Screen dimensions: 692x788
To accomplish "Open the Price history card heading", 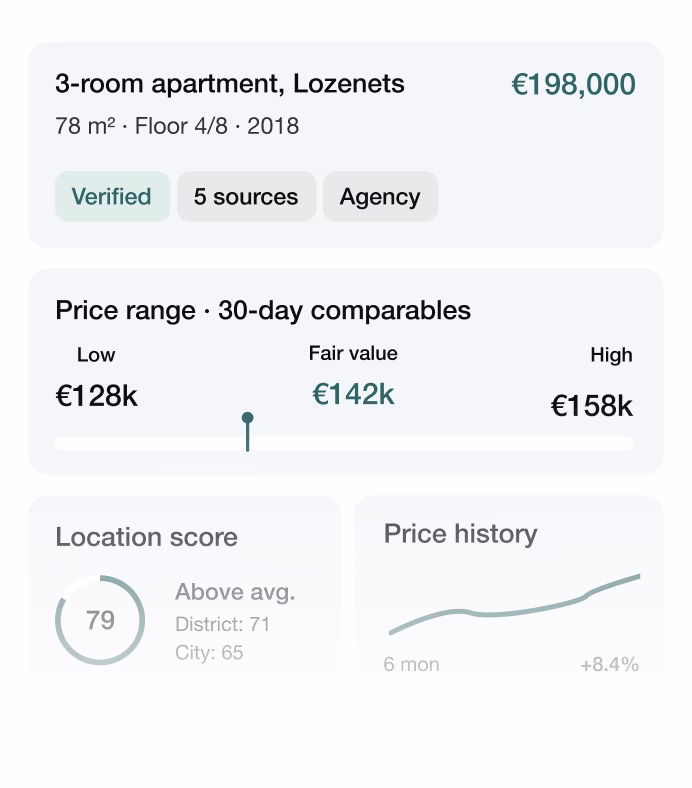I will point(460,533).
